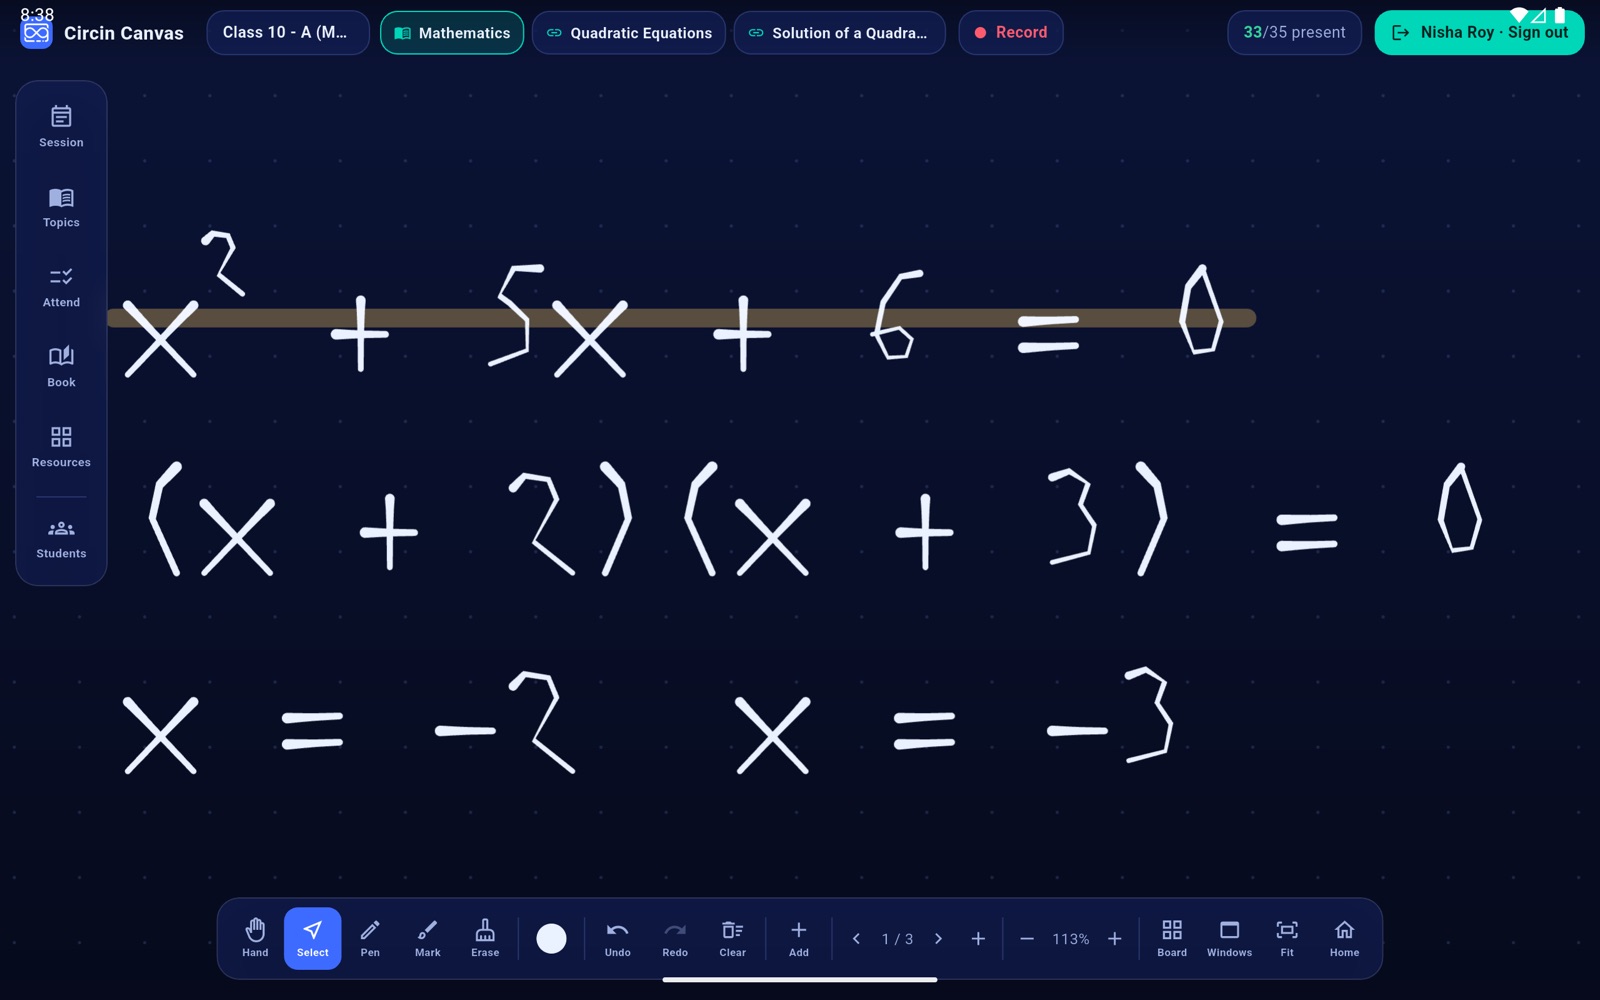The image size is (1600, 1000).
Task: Redo the last action
Action: pyautogui.click(x=675, y=938)
